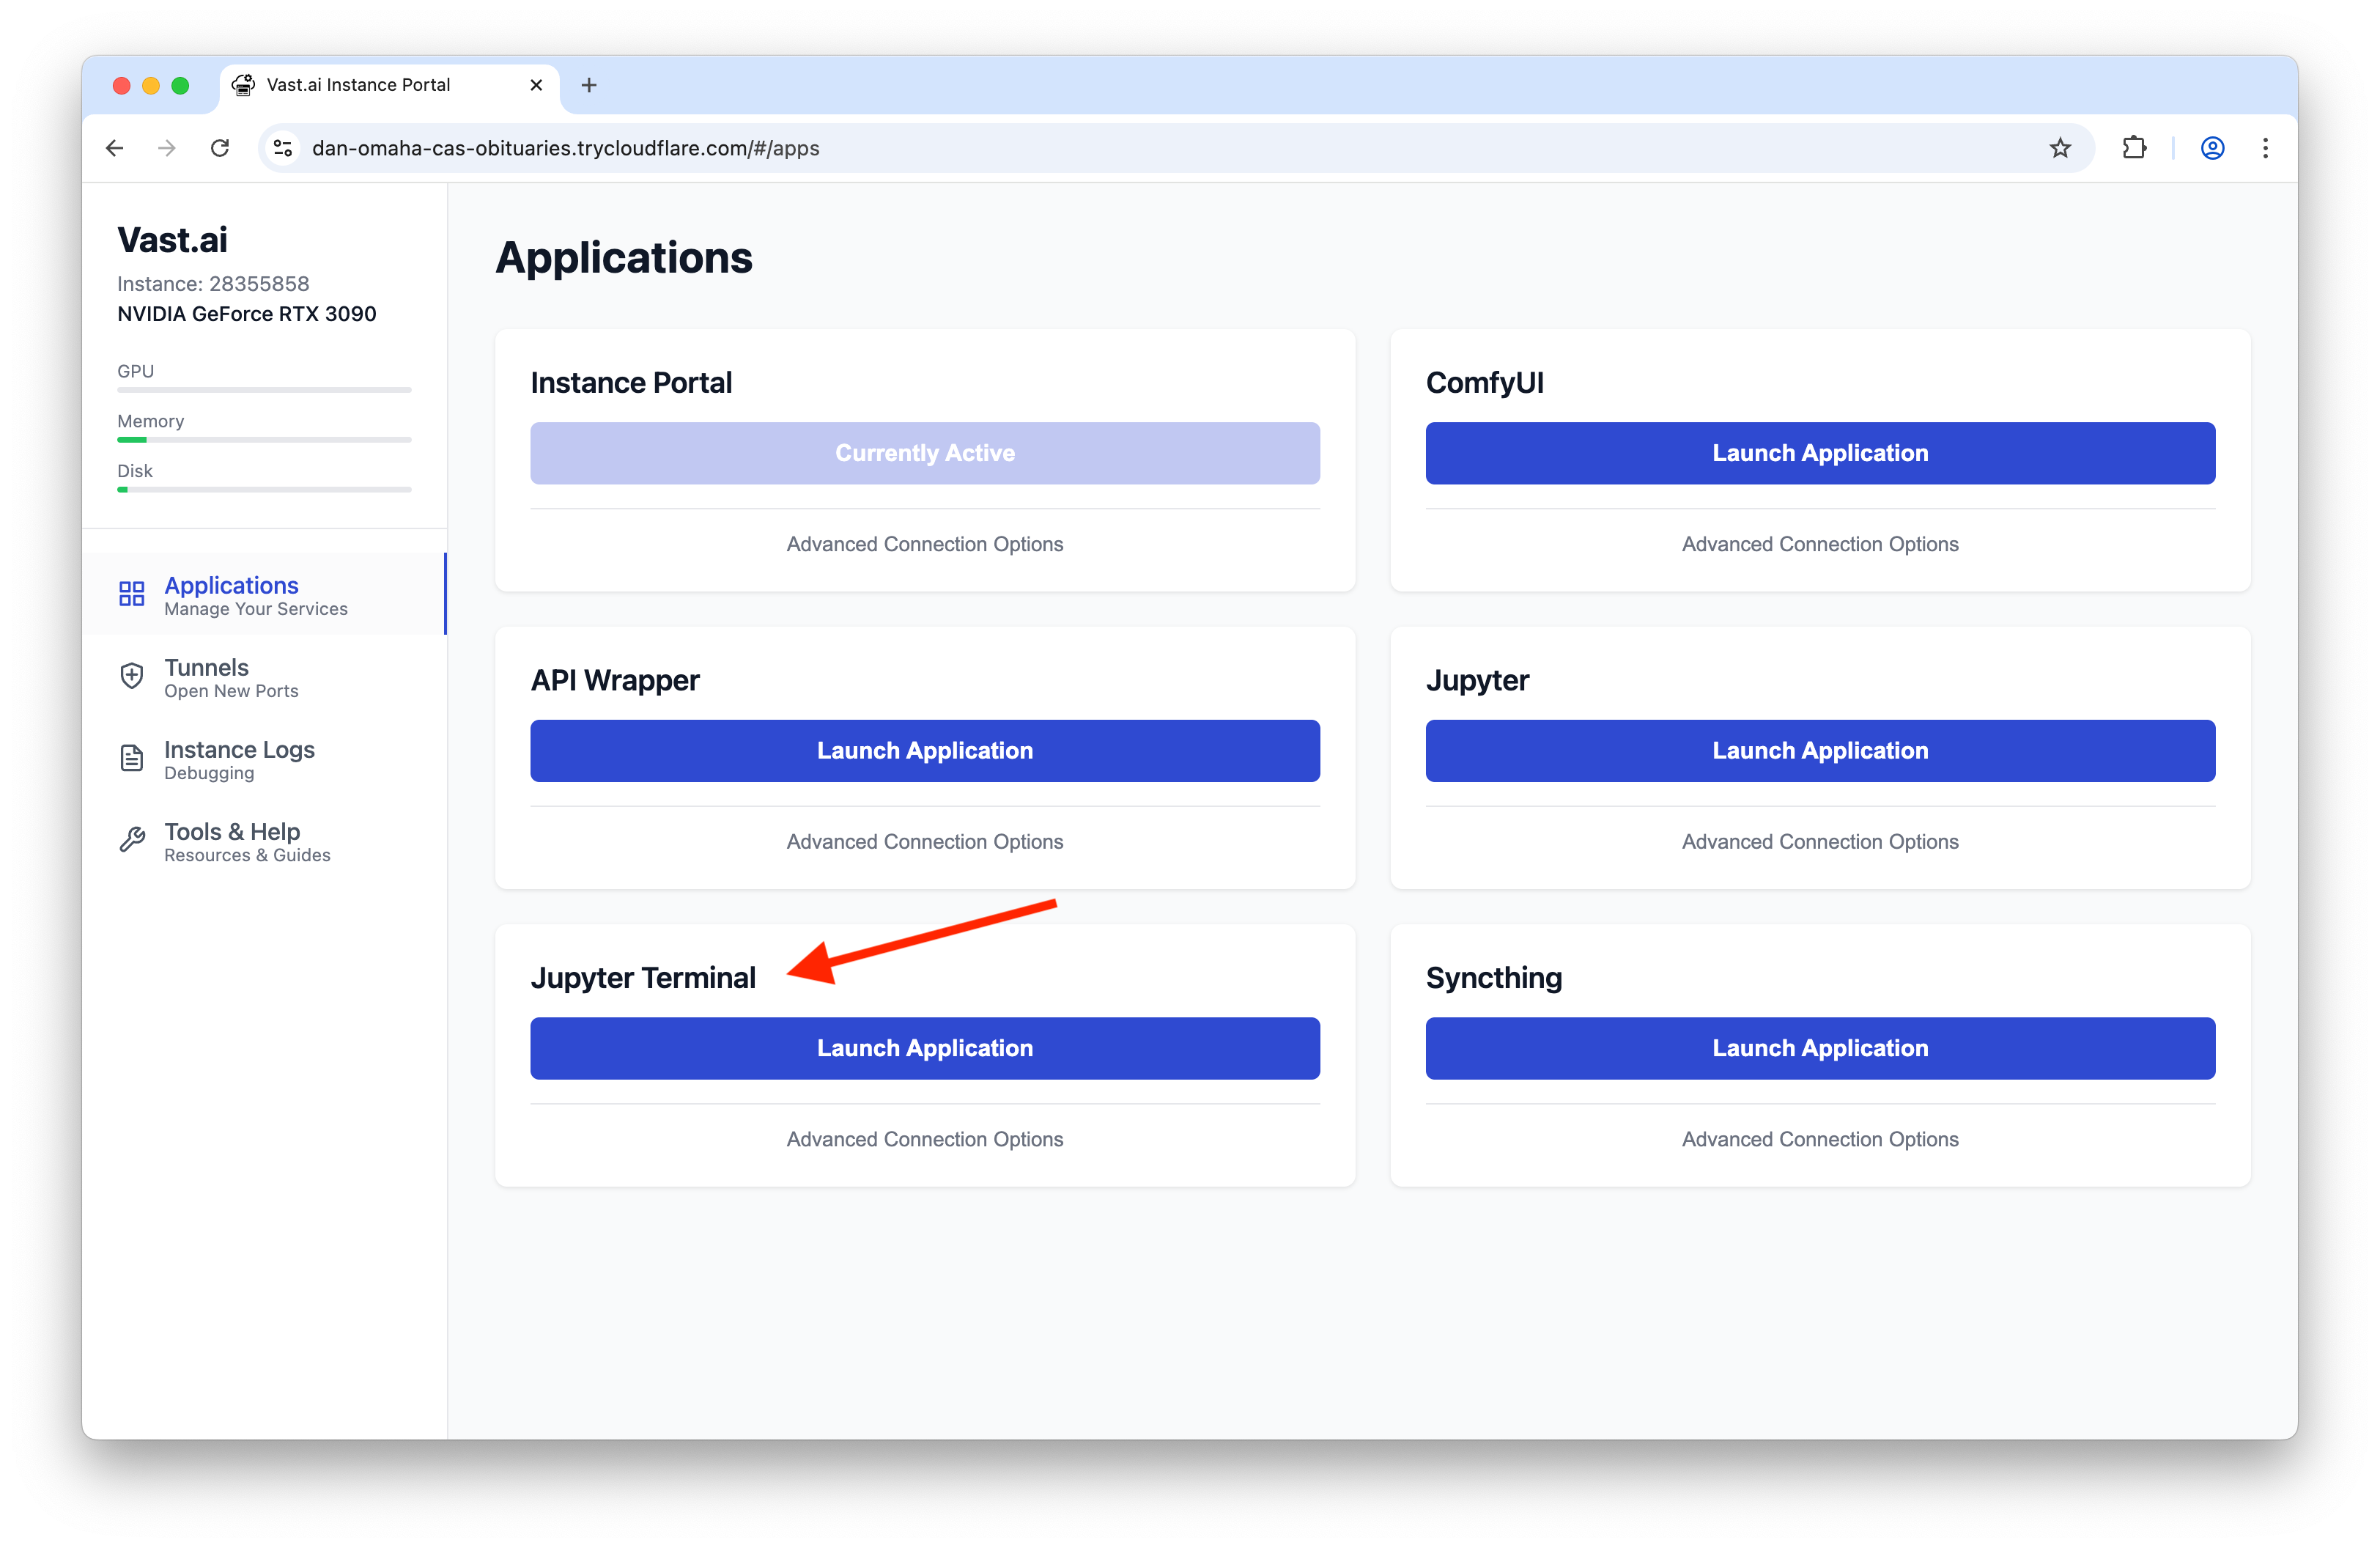Screen dimensions: 2380x1548
Task: Expand Advanced Connection Options for Instance Portal
Action: (925, 544)
